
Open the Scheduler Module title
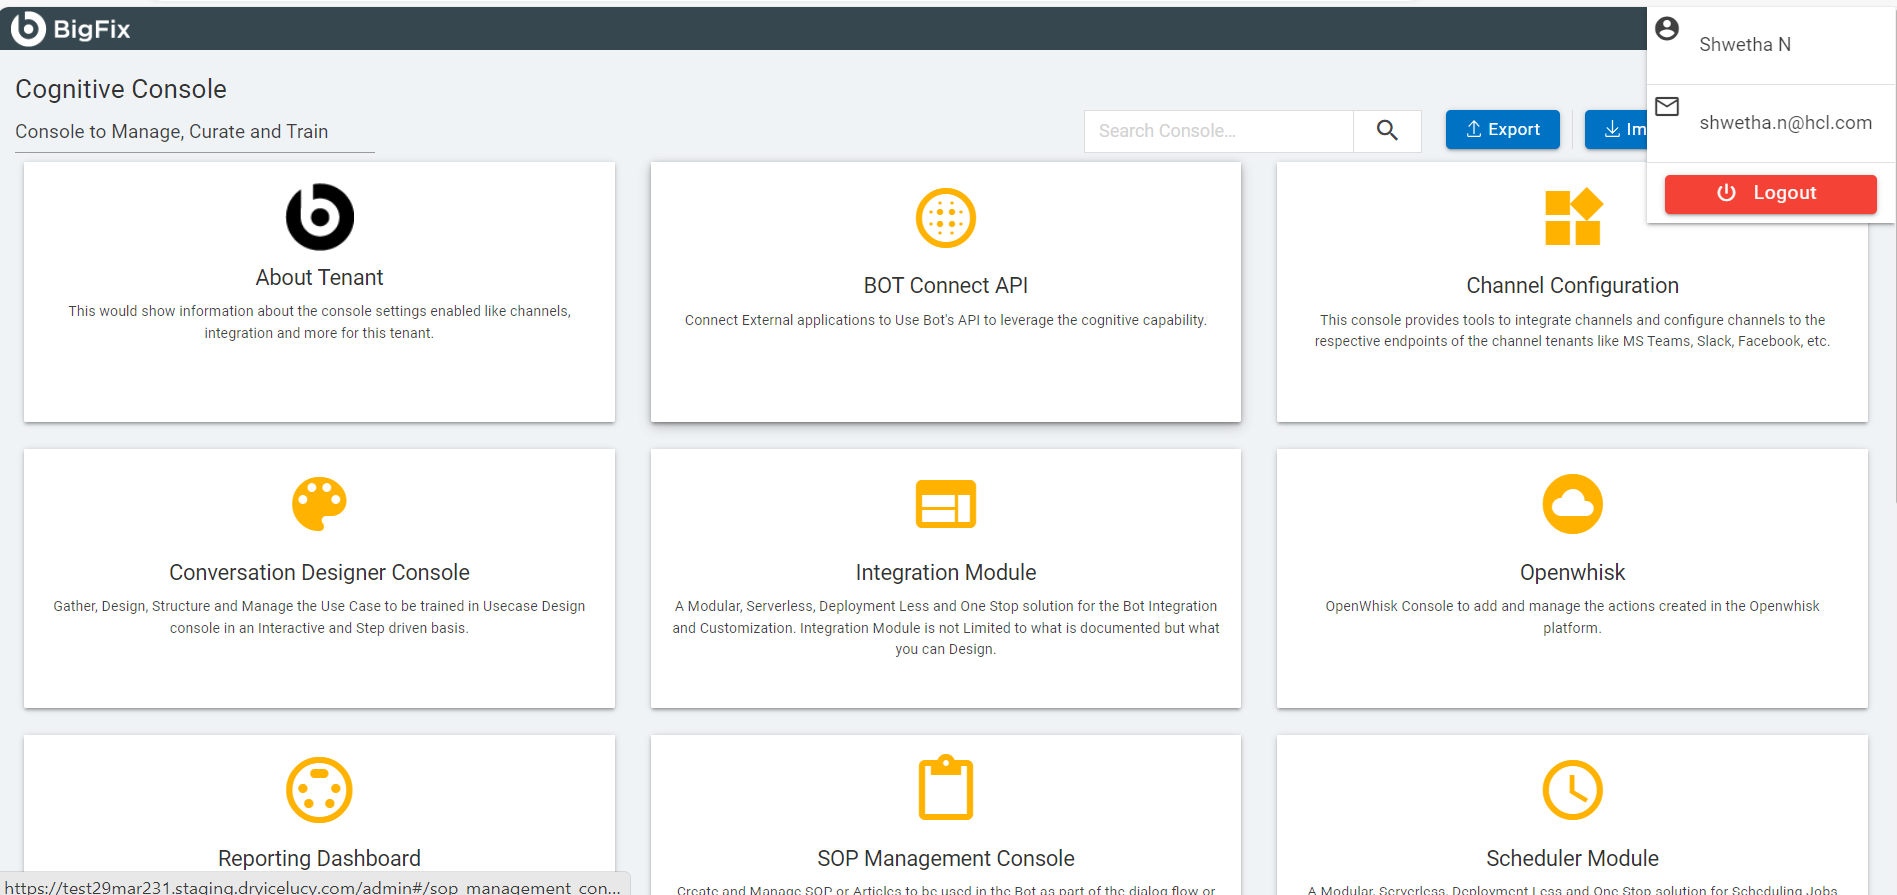coord(1573,858)
